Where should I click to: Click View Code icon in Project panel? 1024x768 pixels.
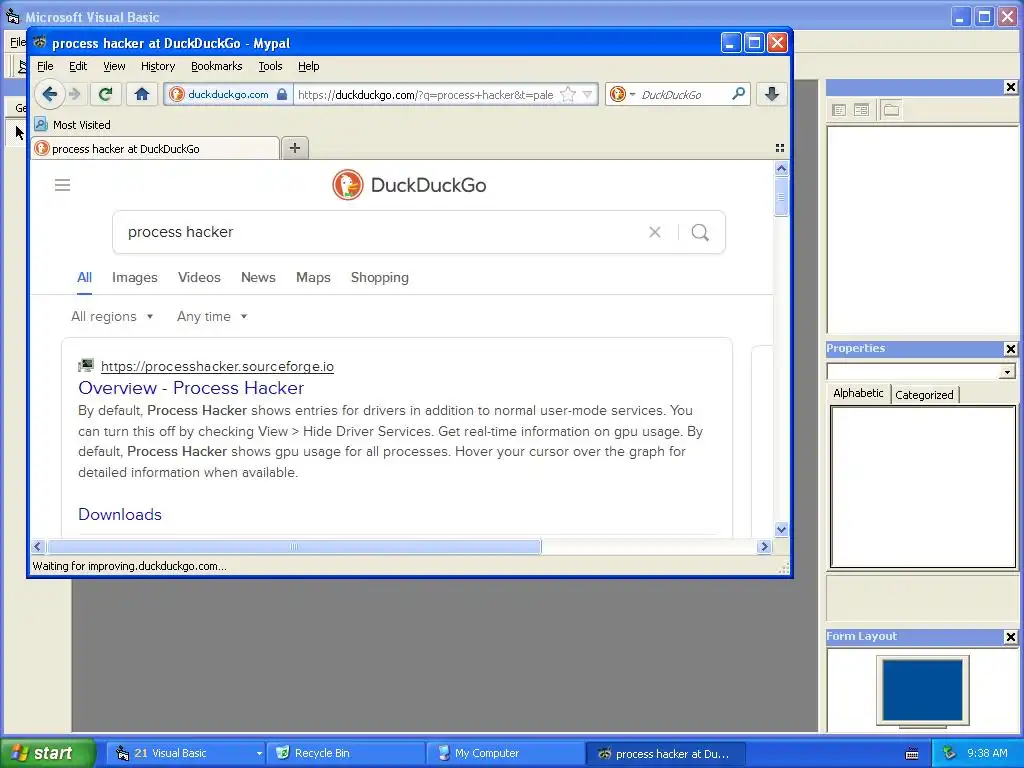point(839,110)
